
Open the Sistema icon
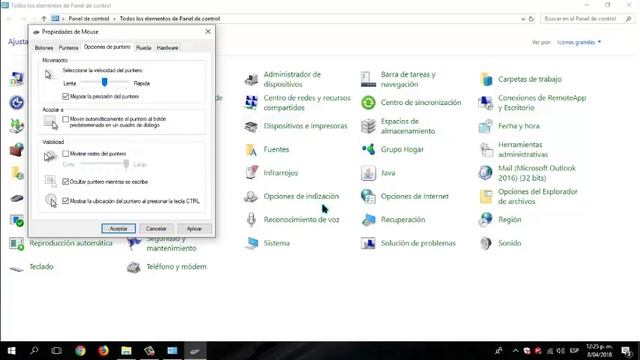(251, 243)
